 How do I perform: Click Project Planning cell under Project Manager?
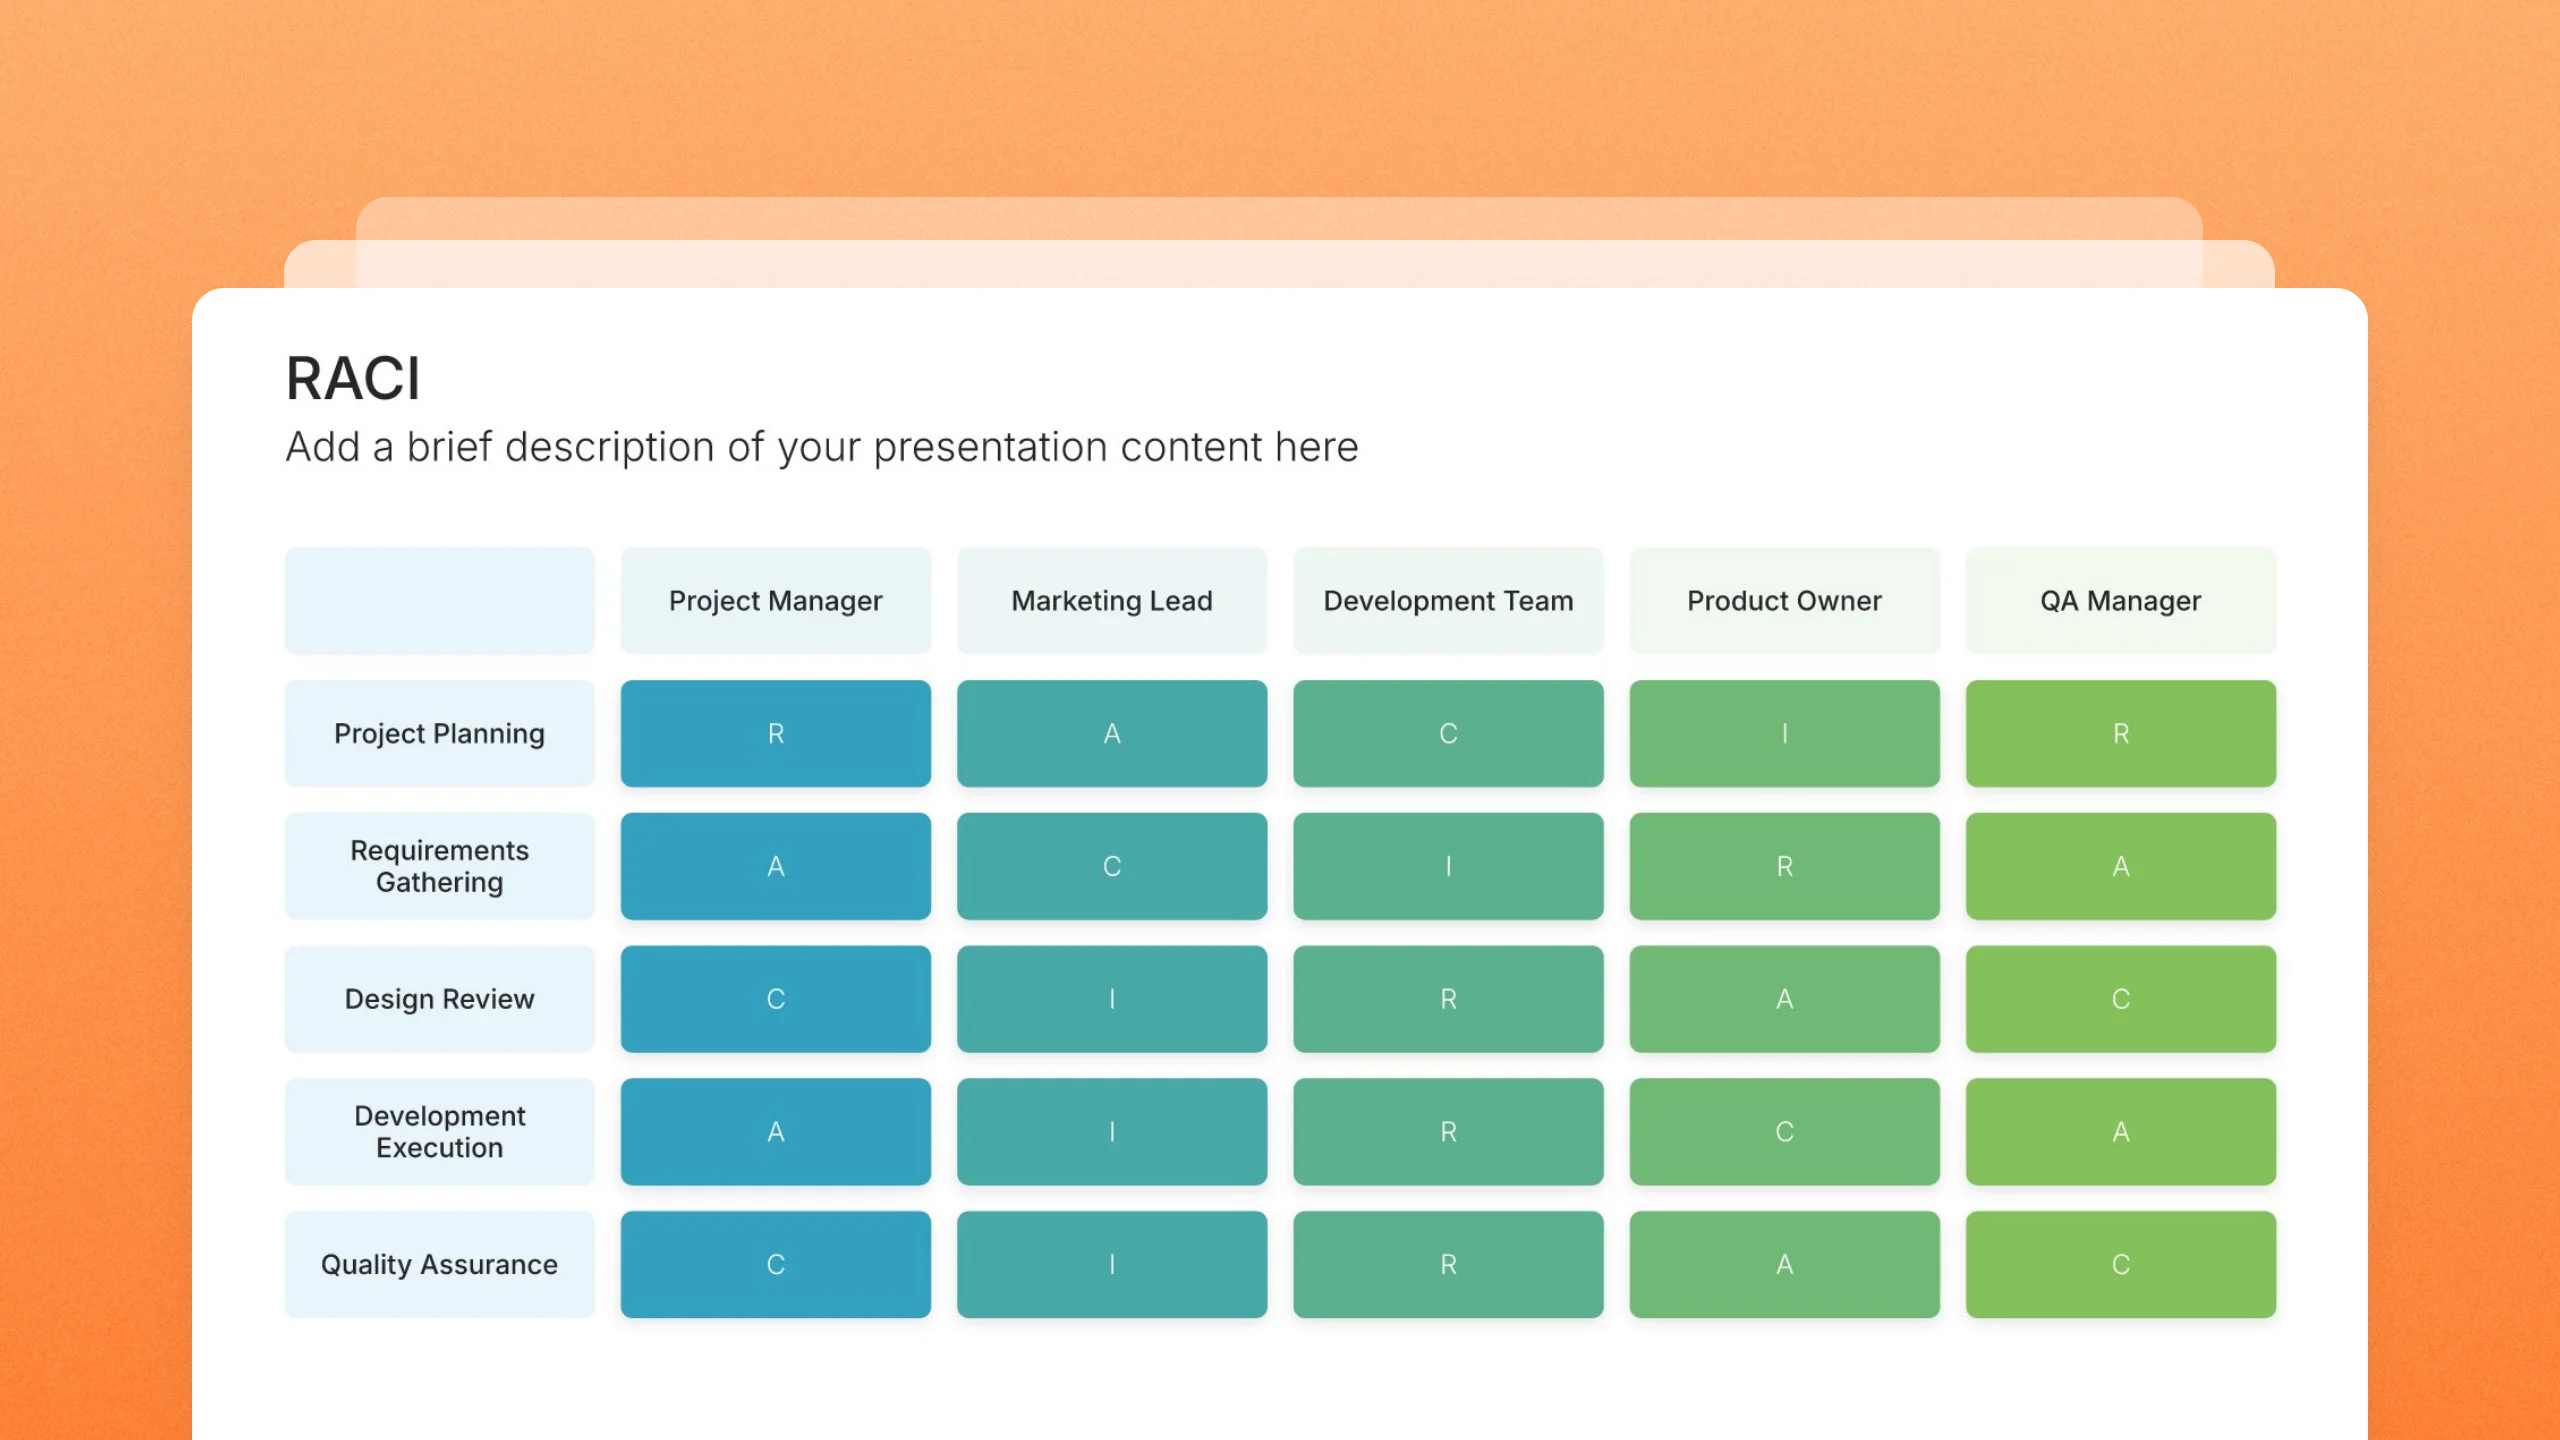coord(775,733)
